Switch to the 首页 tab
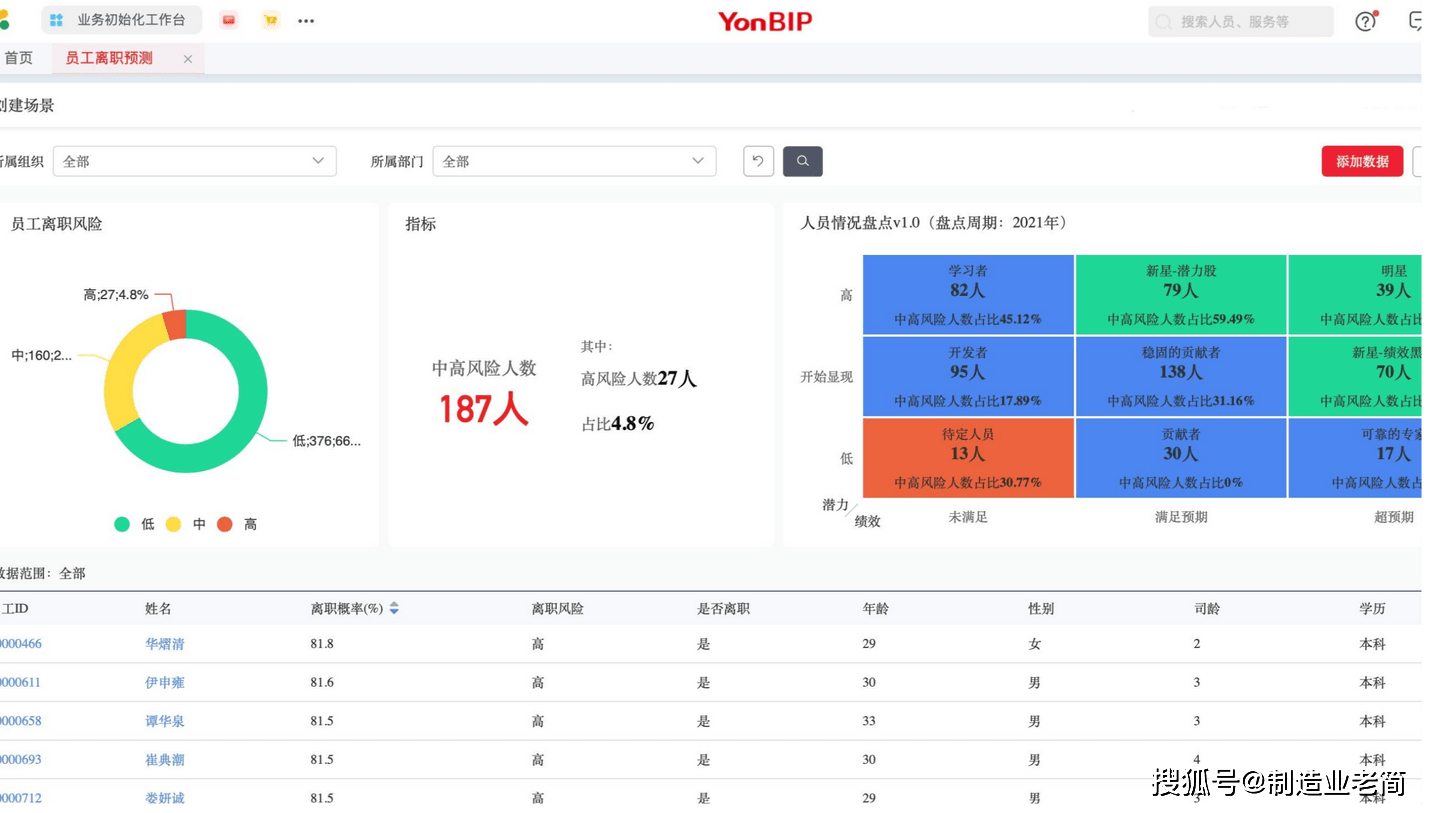 coord(18,58)
